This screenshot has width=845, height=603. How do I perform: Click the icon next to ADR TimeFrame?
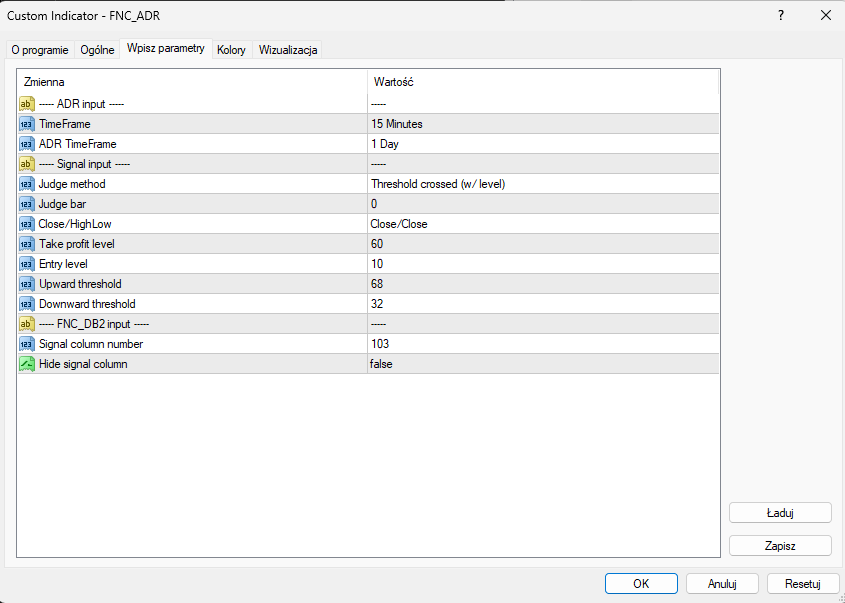27,144
